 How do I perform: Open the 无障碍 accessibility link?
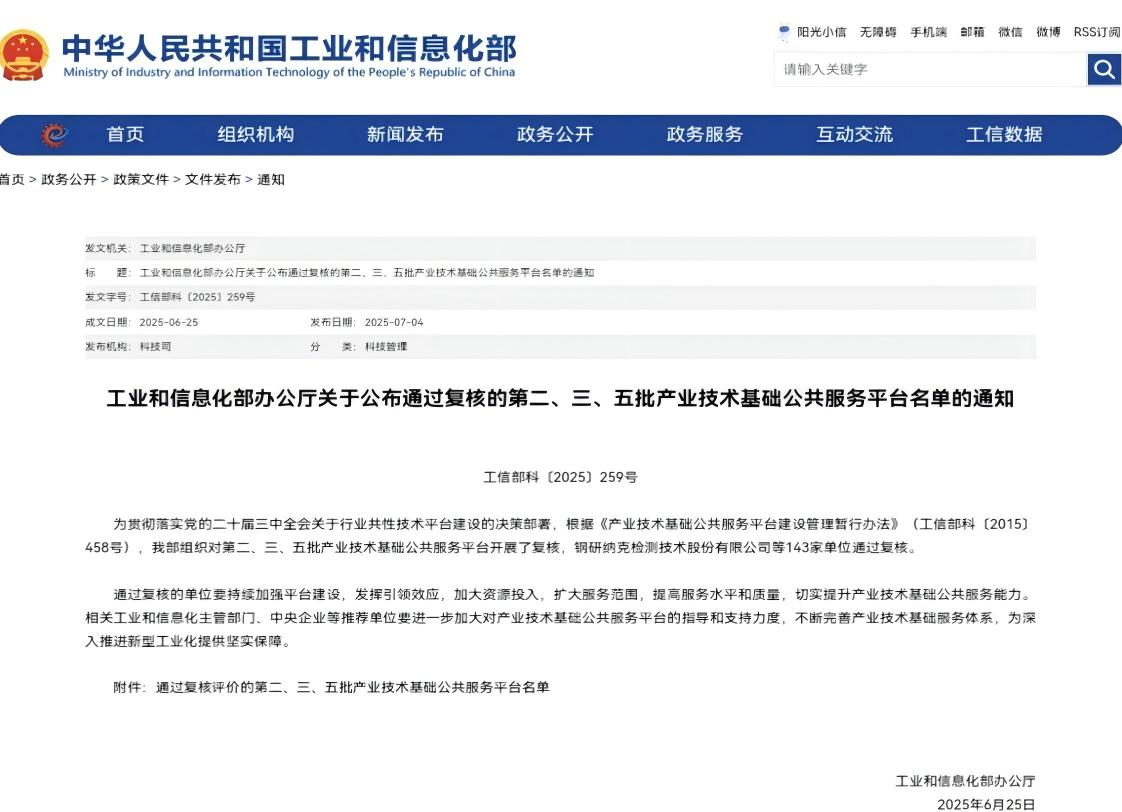point(878,32)
